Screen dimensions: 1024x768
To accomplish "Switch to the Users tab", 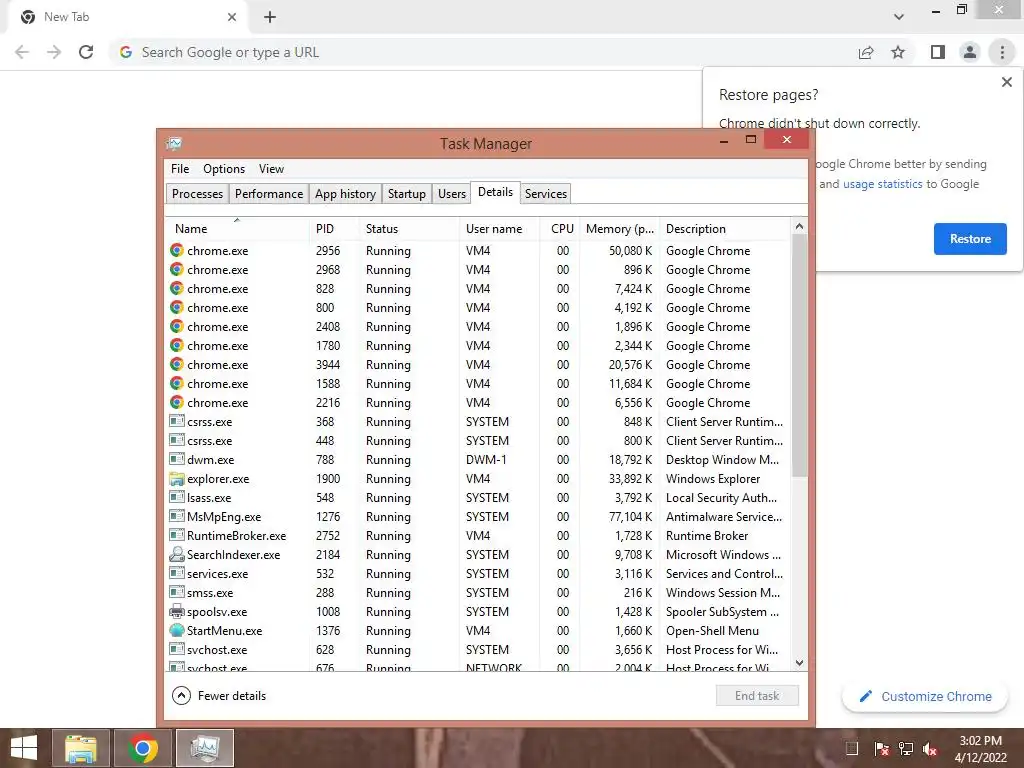I will pos(451,194).
